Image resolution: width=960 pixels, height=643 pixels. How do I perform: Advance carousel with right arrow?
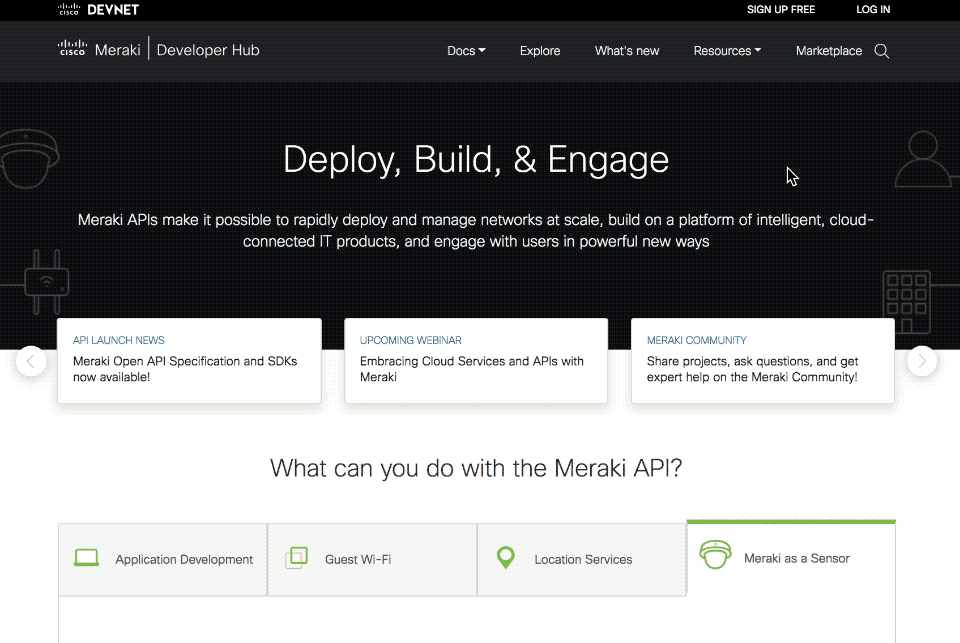point(922,361)
